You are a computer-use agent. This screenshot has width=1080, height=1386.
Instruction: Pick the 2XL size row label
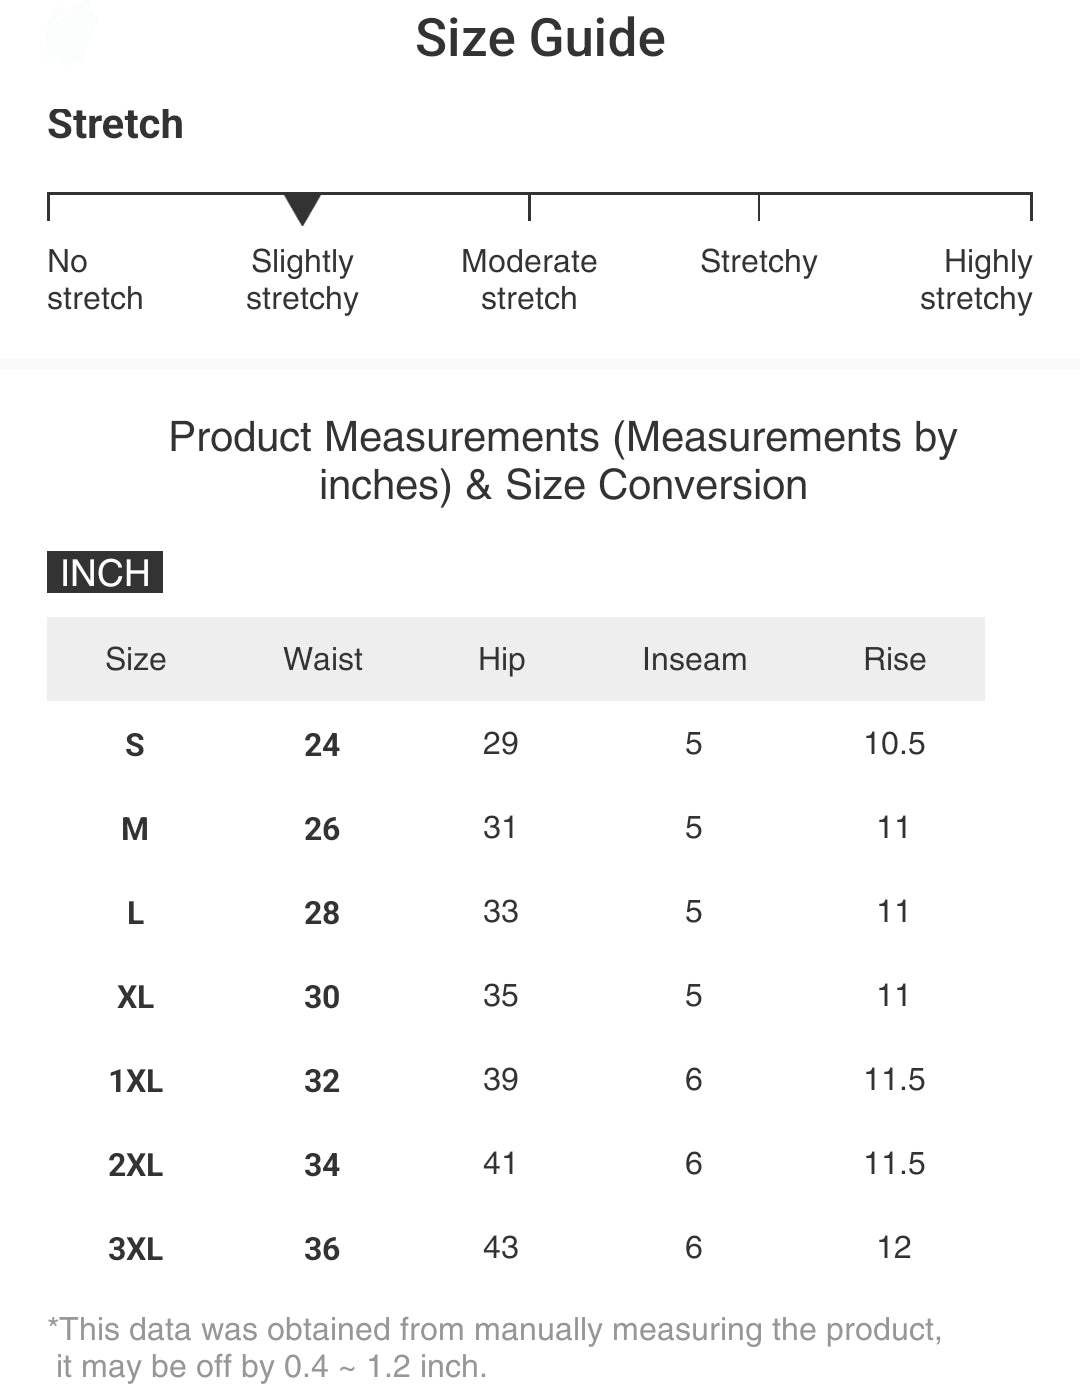click(135, 1165)
